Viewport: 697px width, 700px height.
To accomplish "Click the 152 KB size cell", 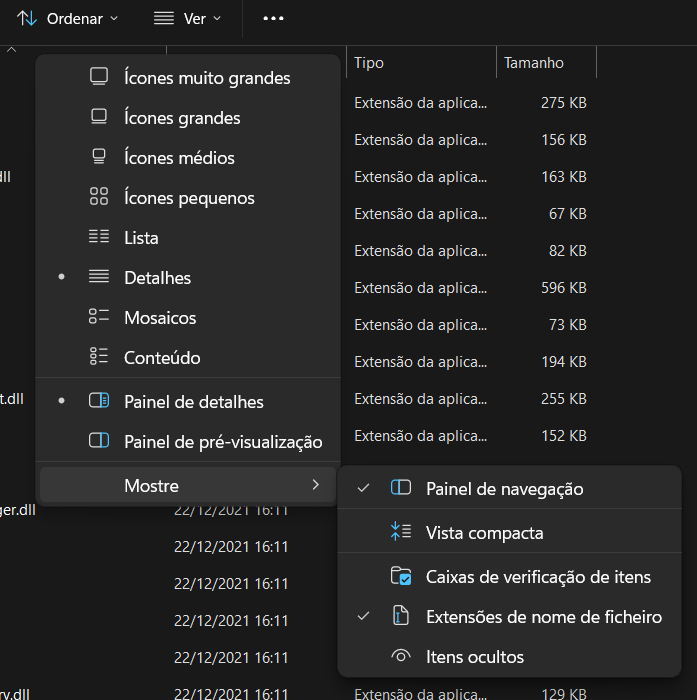I will (563, 436).
